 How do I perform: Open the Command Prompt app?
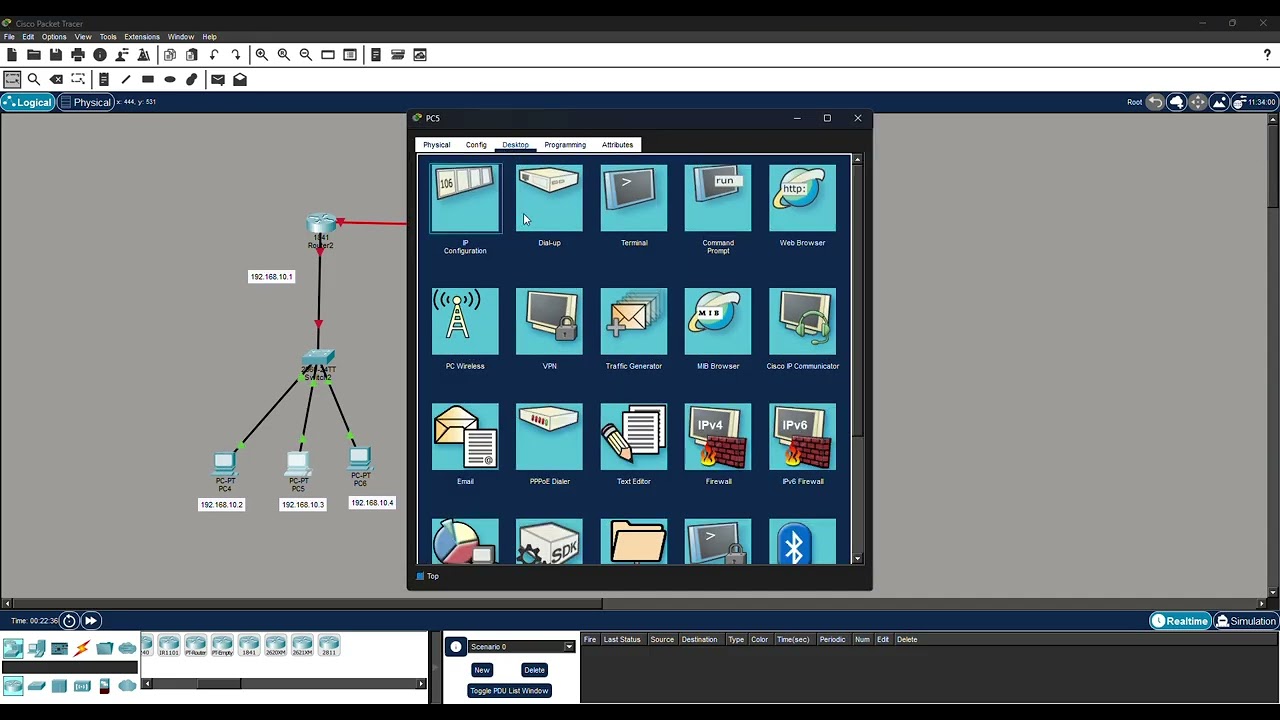coord(718,199)
